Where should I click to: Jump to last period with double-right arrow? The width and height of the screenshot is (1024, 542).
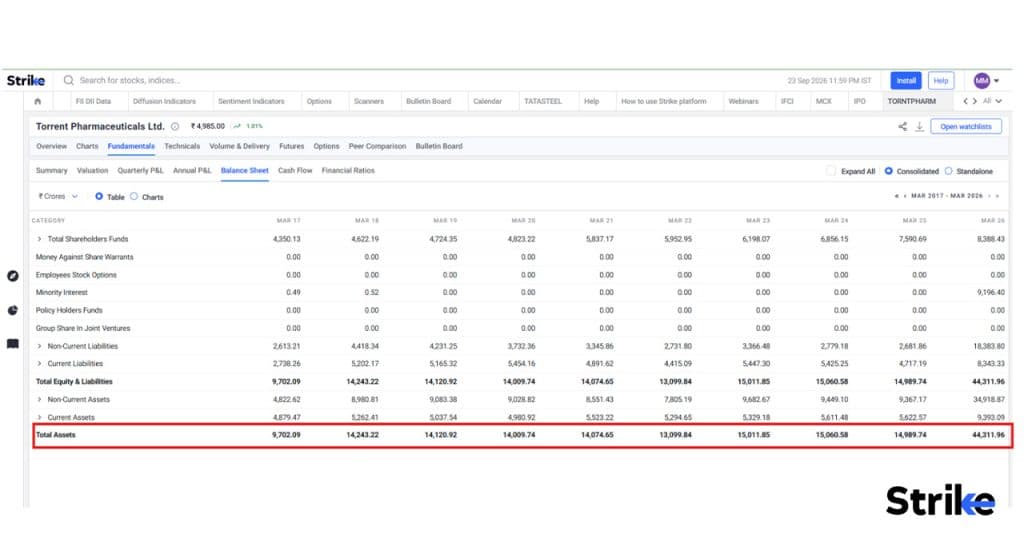point(997,196)
